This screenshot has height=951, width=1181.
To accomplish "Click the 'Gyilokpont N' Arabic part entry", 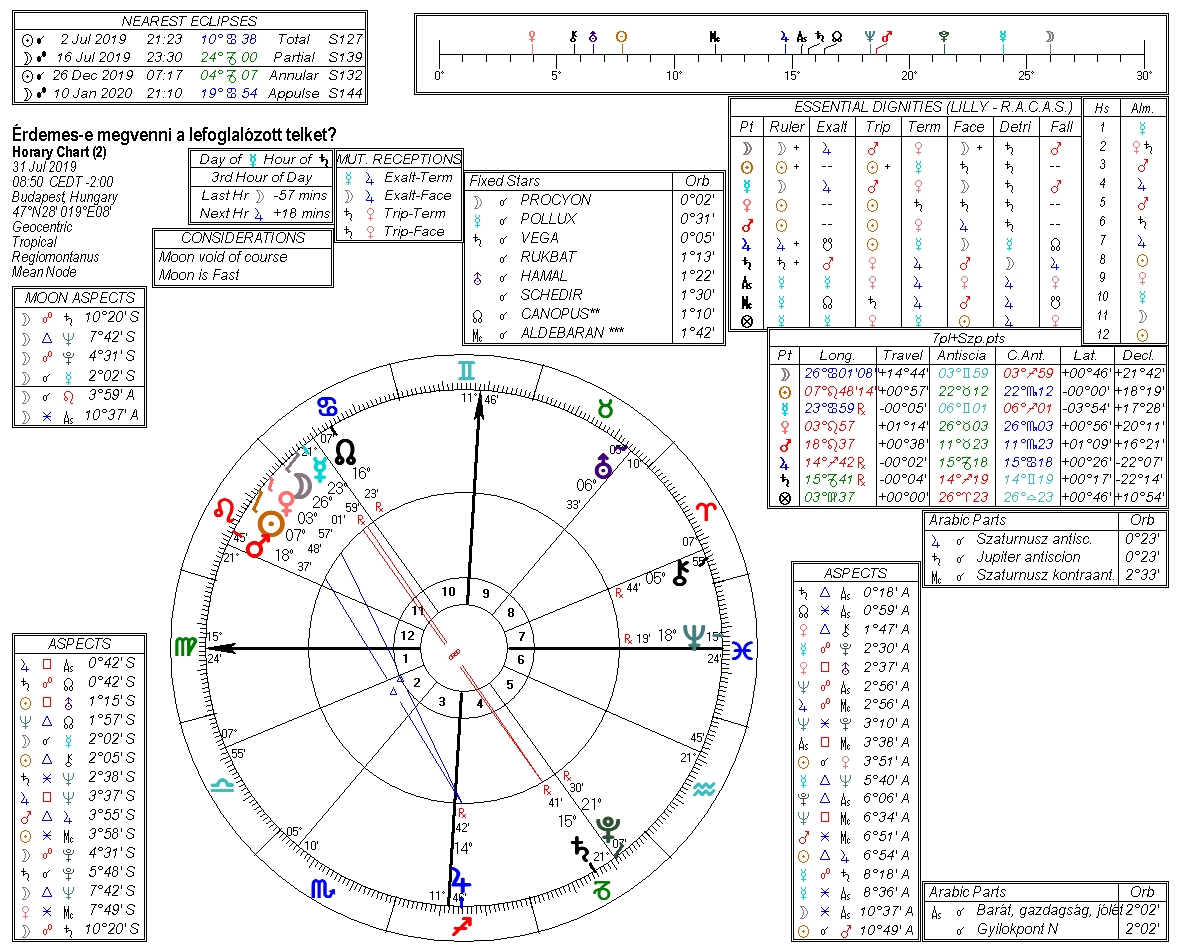I will pos(1017,929).
